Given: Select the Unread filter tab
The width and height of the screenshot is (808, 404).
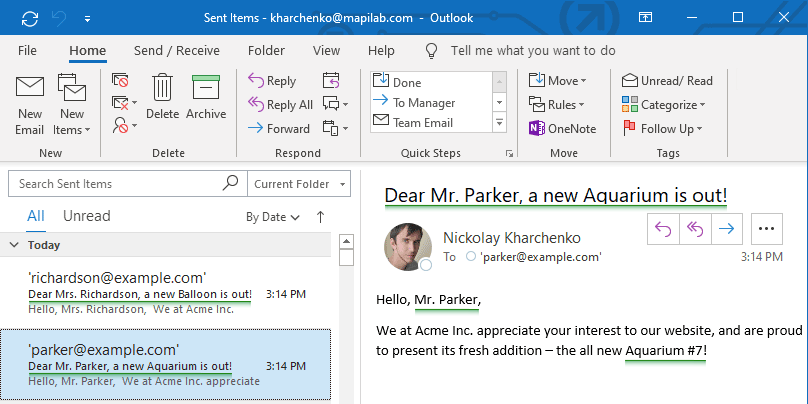Looking at the screenshot, I should click(87, 216).
